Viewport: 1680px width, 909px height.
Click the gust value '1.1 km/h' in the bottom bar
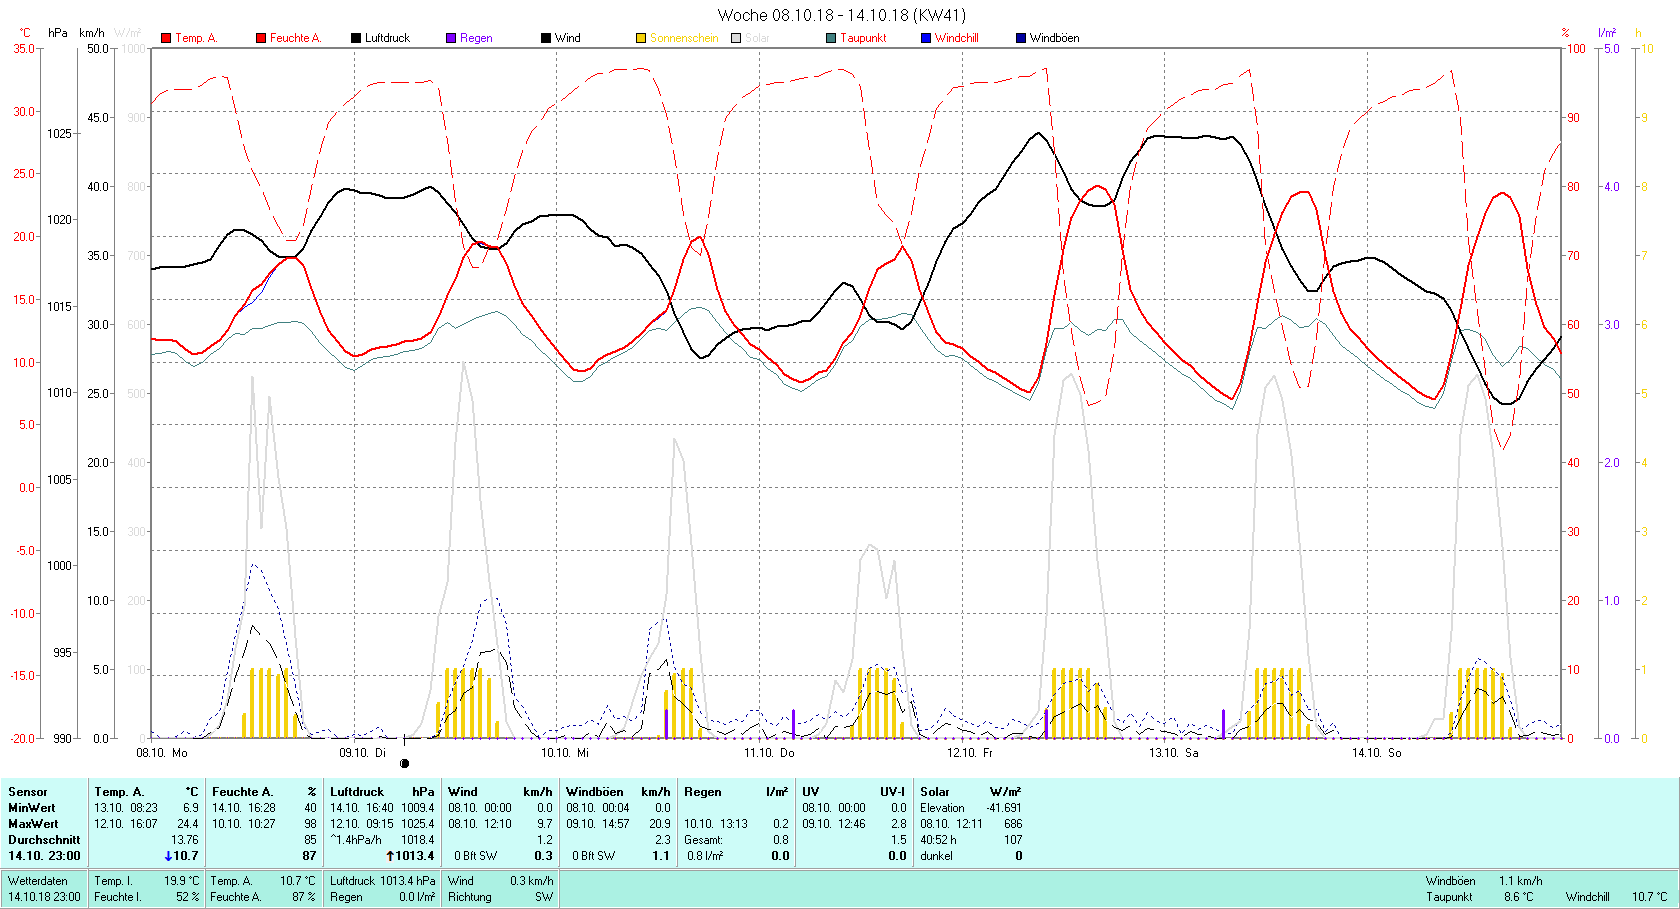point(1520,881)
